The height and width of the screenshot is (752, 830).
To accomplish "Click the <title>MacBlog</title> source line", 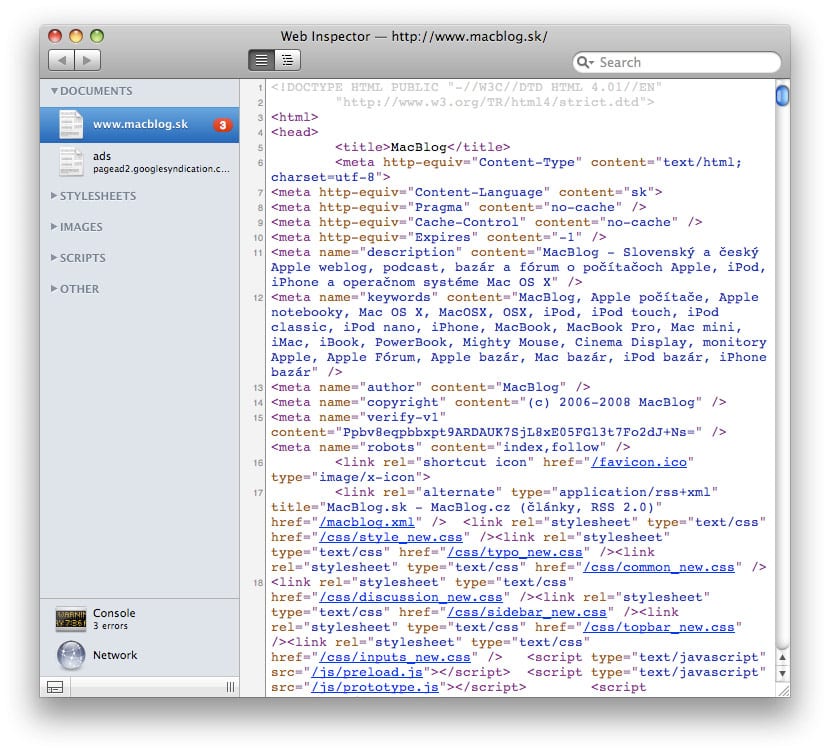I will [x=422, y=147].
